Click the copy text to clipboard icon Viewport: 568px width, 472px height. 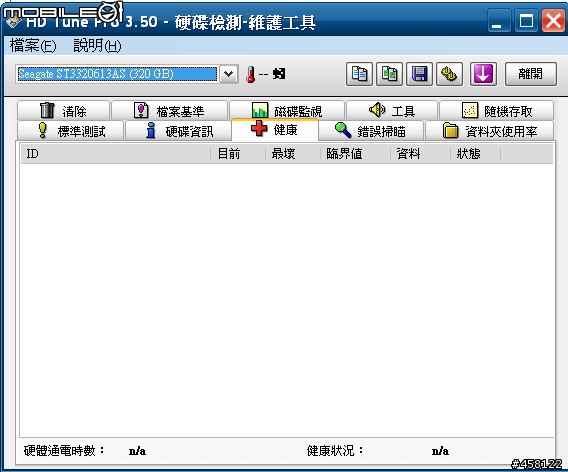[x=359, y=74]
